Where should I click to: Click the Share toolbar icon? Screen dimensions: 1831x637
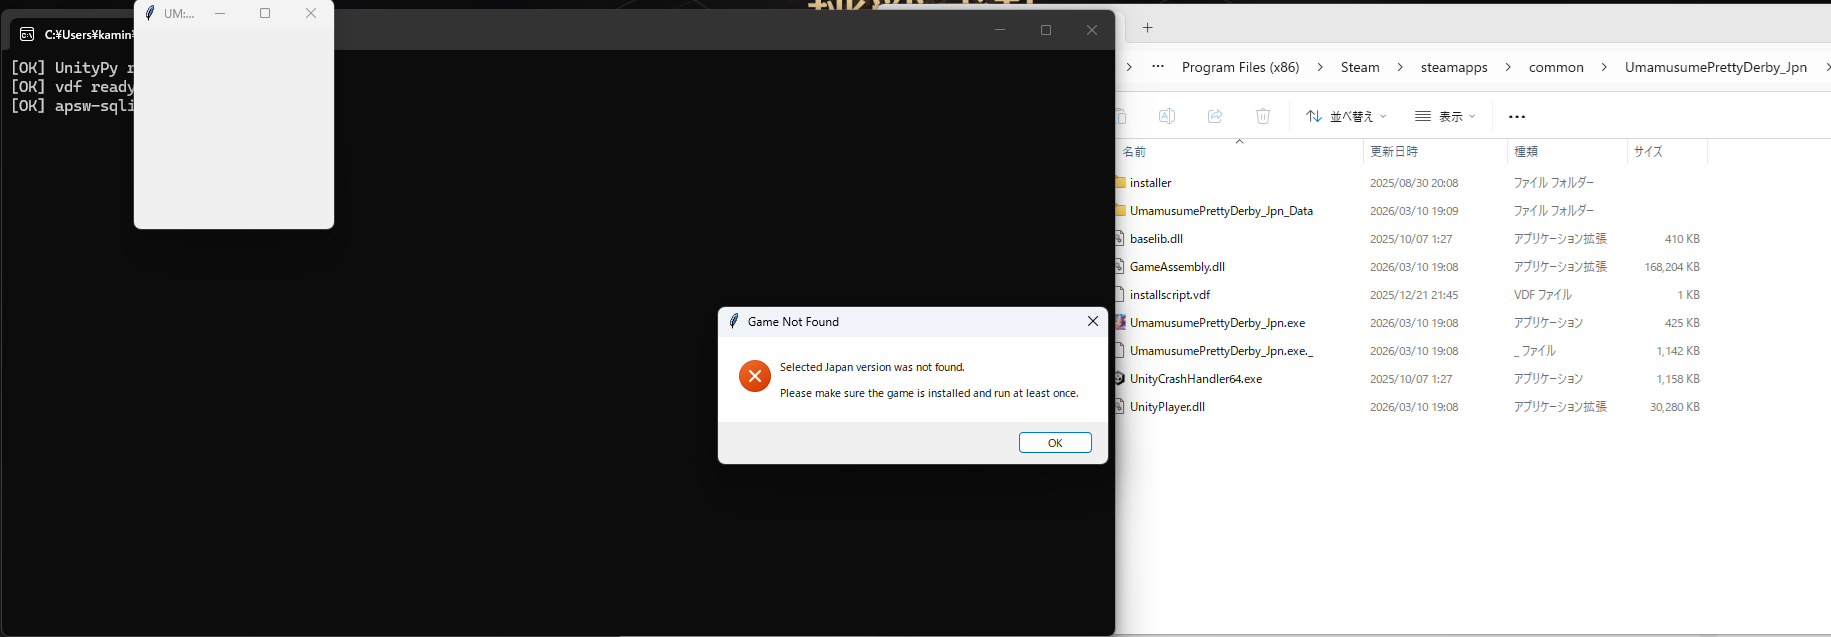tap(1215, 116)
